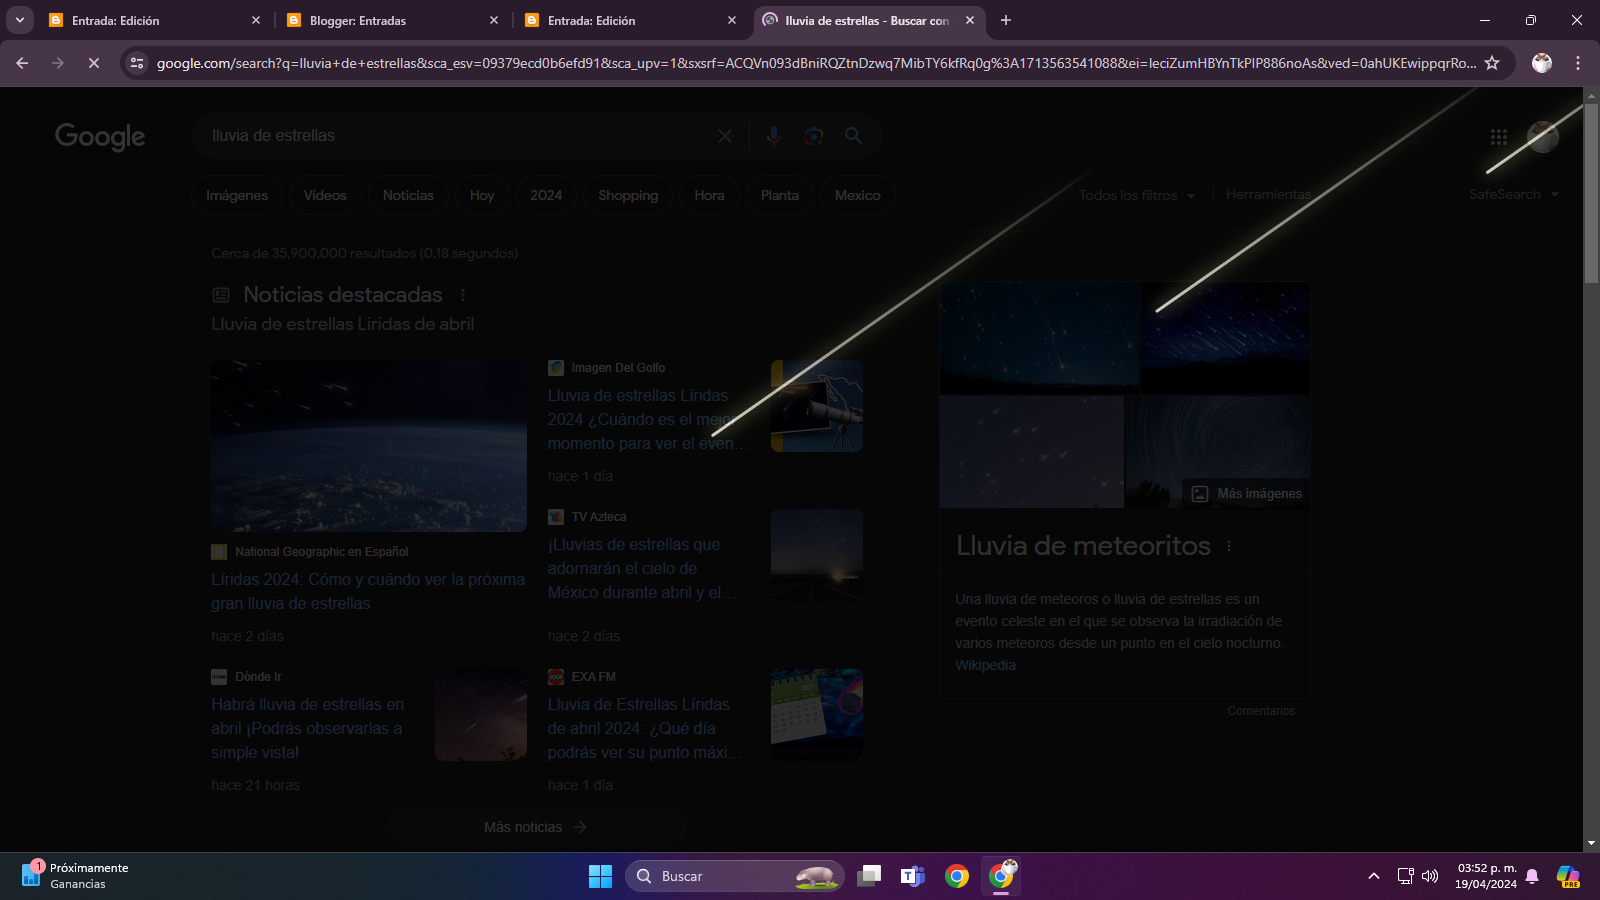1600x900 pixels.
Task: Bookmark this page with the star icon
Action: (1492, 63)
